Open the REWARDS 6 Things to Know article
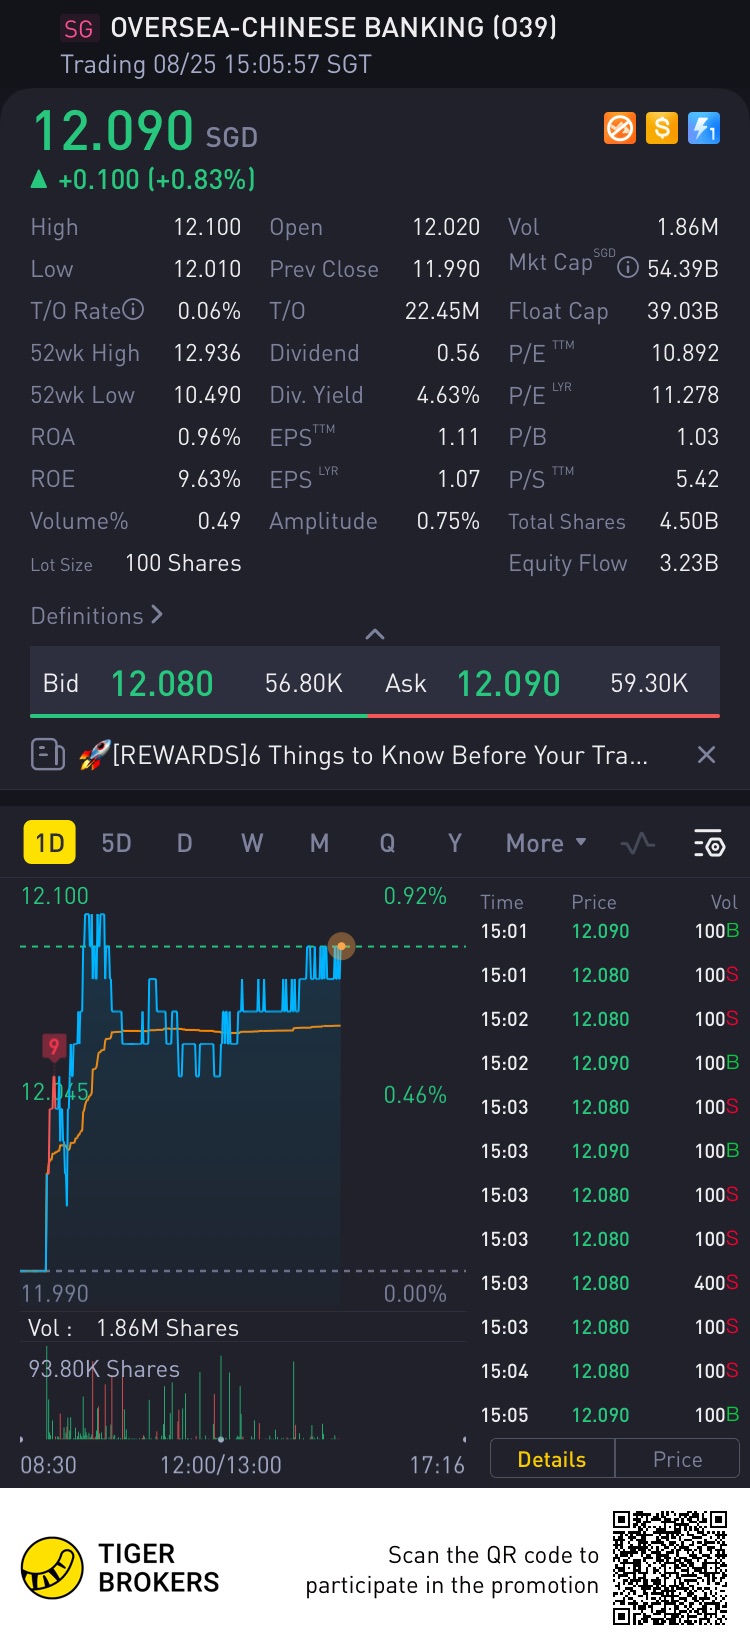Image resolution: width=750 pixels, height=1648 pixels. coord(363,755)
